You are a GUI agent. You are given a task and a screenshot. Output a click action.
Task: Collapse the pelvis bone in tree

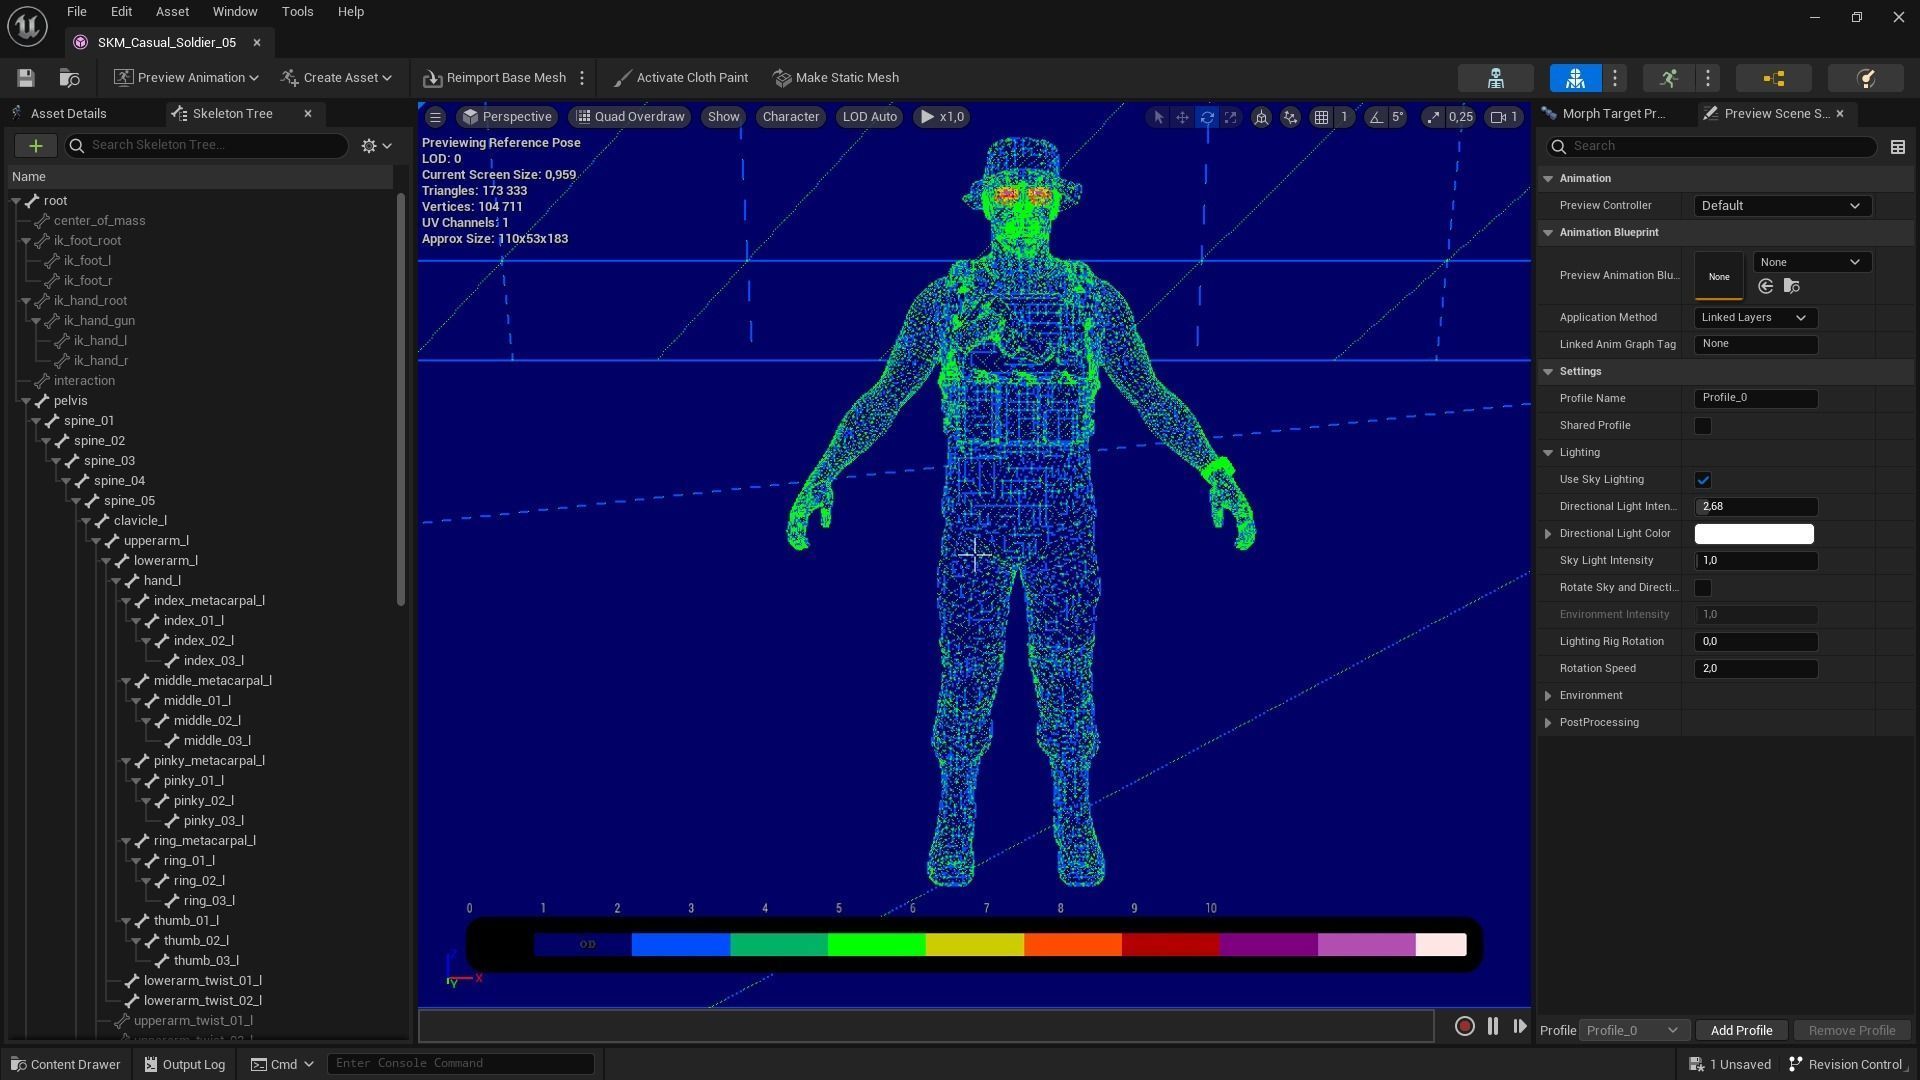(x=26, y=401)
